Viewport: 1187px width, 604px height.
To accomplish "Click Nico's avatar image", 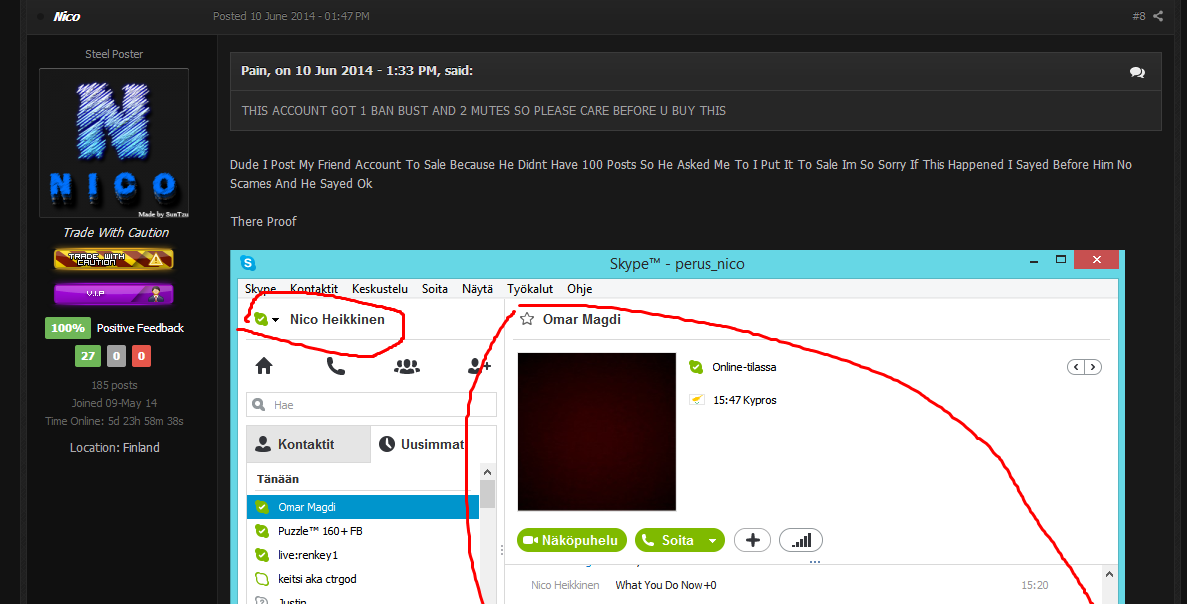I will point(114,143).
